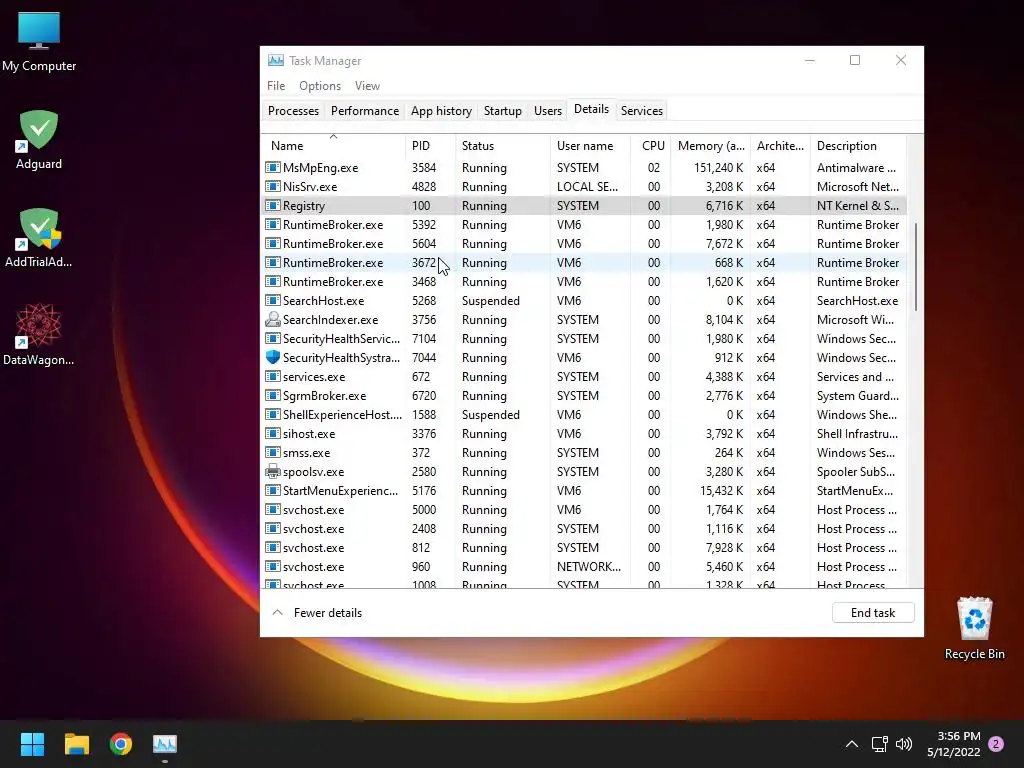Select svchost.exe row with PID 5000
Screen dimensions: 1024x768
pyautogui.click(x=584, y=509)
